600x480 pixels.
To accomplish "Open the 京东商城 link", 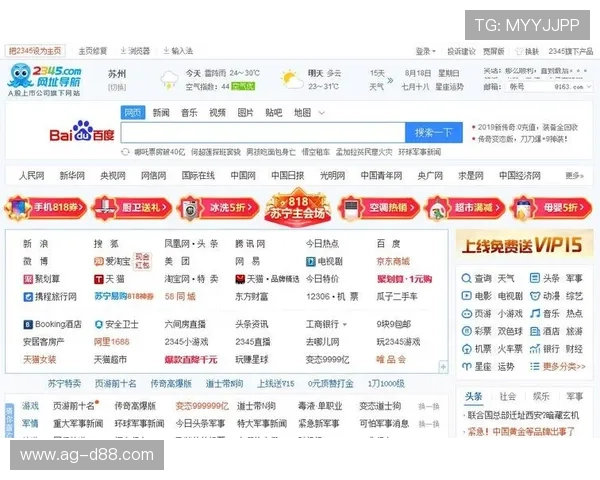I will tap(393, 261).
